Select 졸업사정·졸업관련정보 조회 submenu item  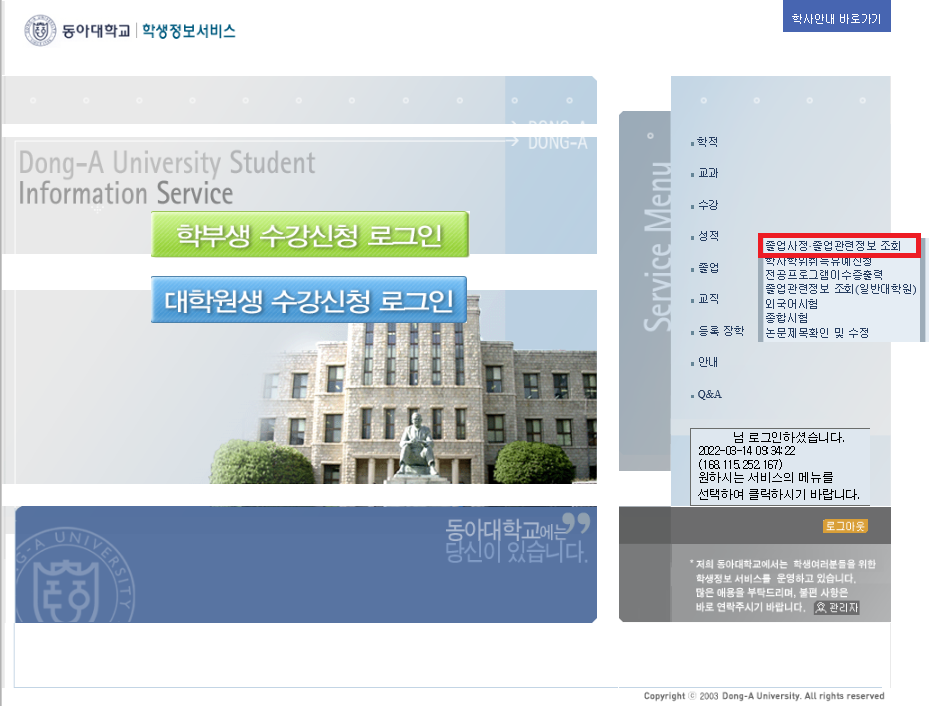[x=832, y=246]
